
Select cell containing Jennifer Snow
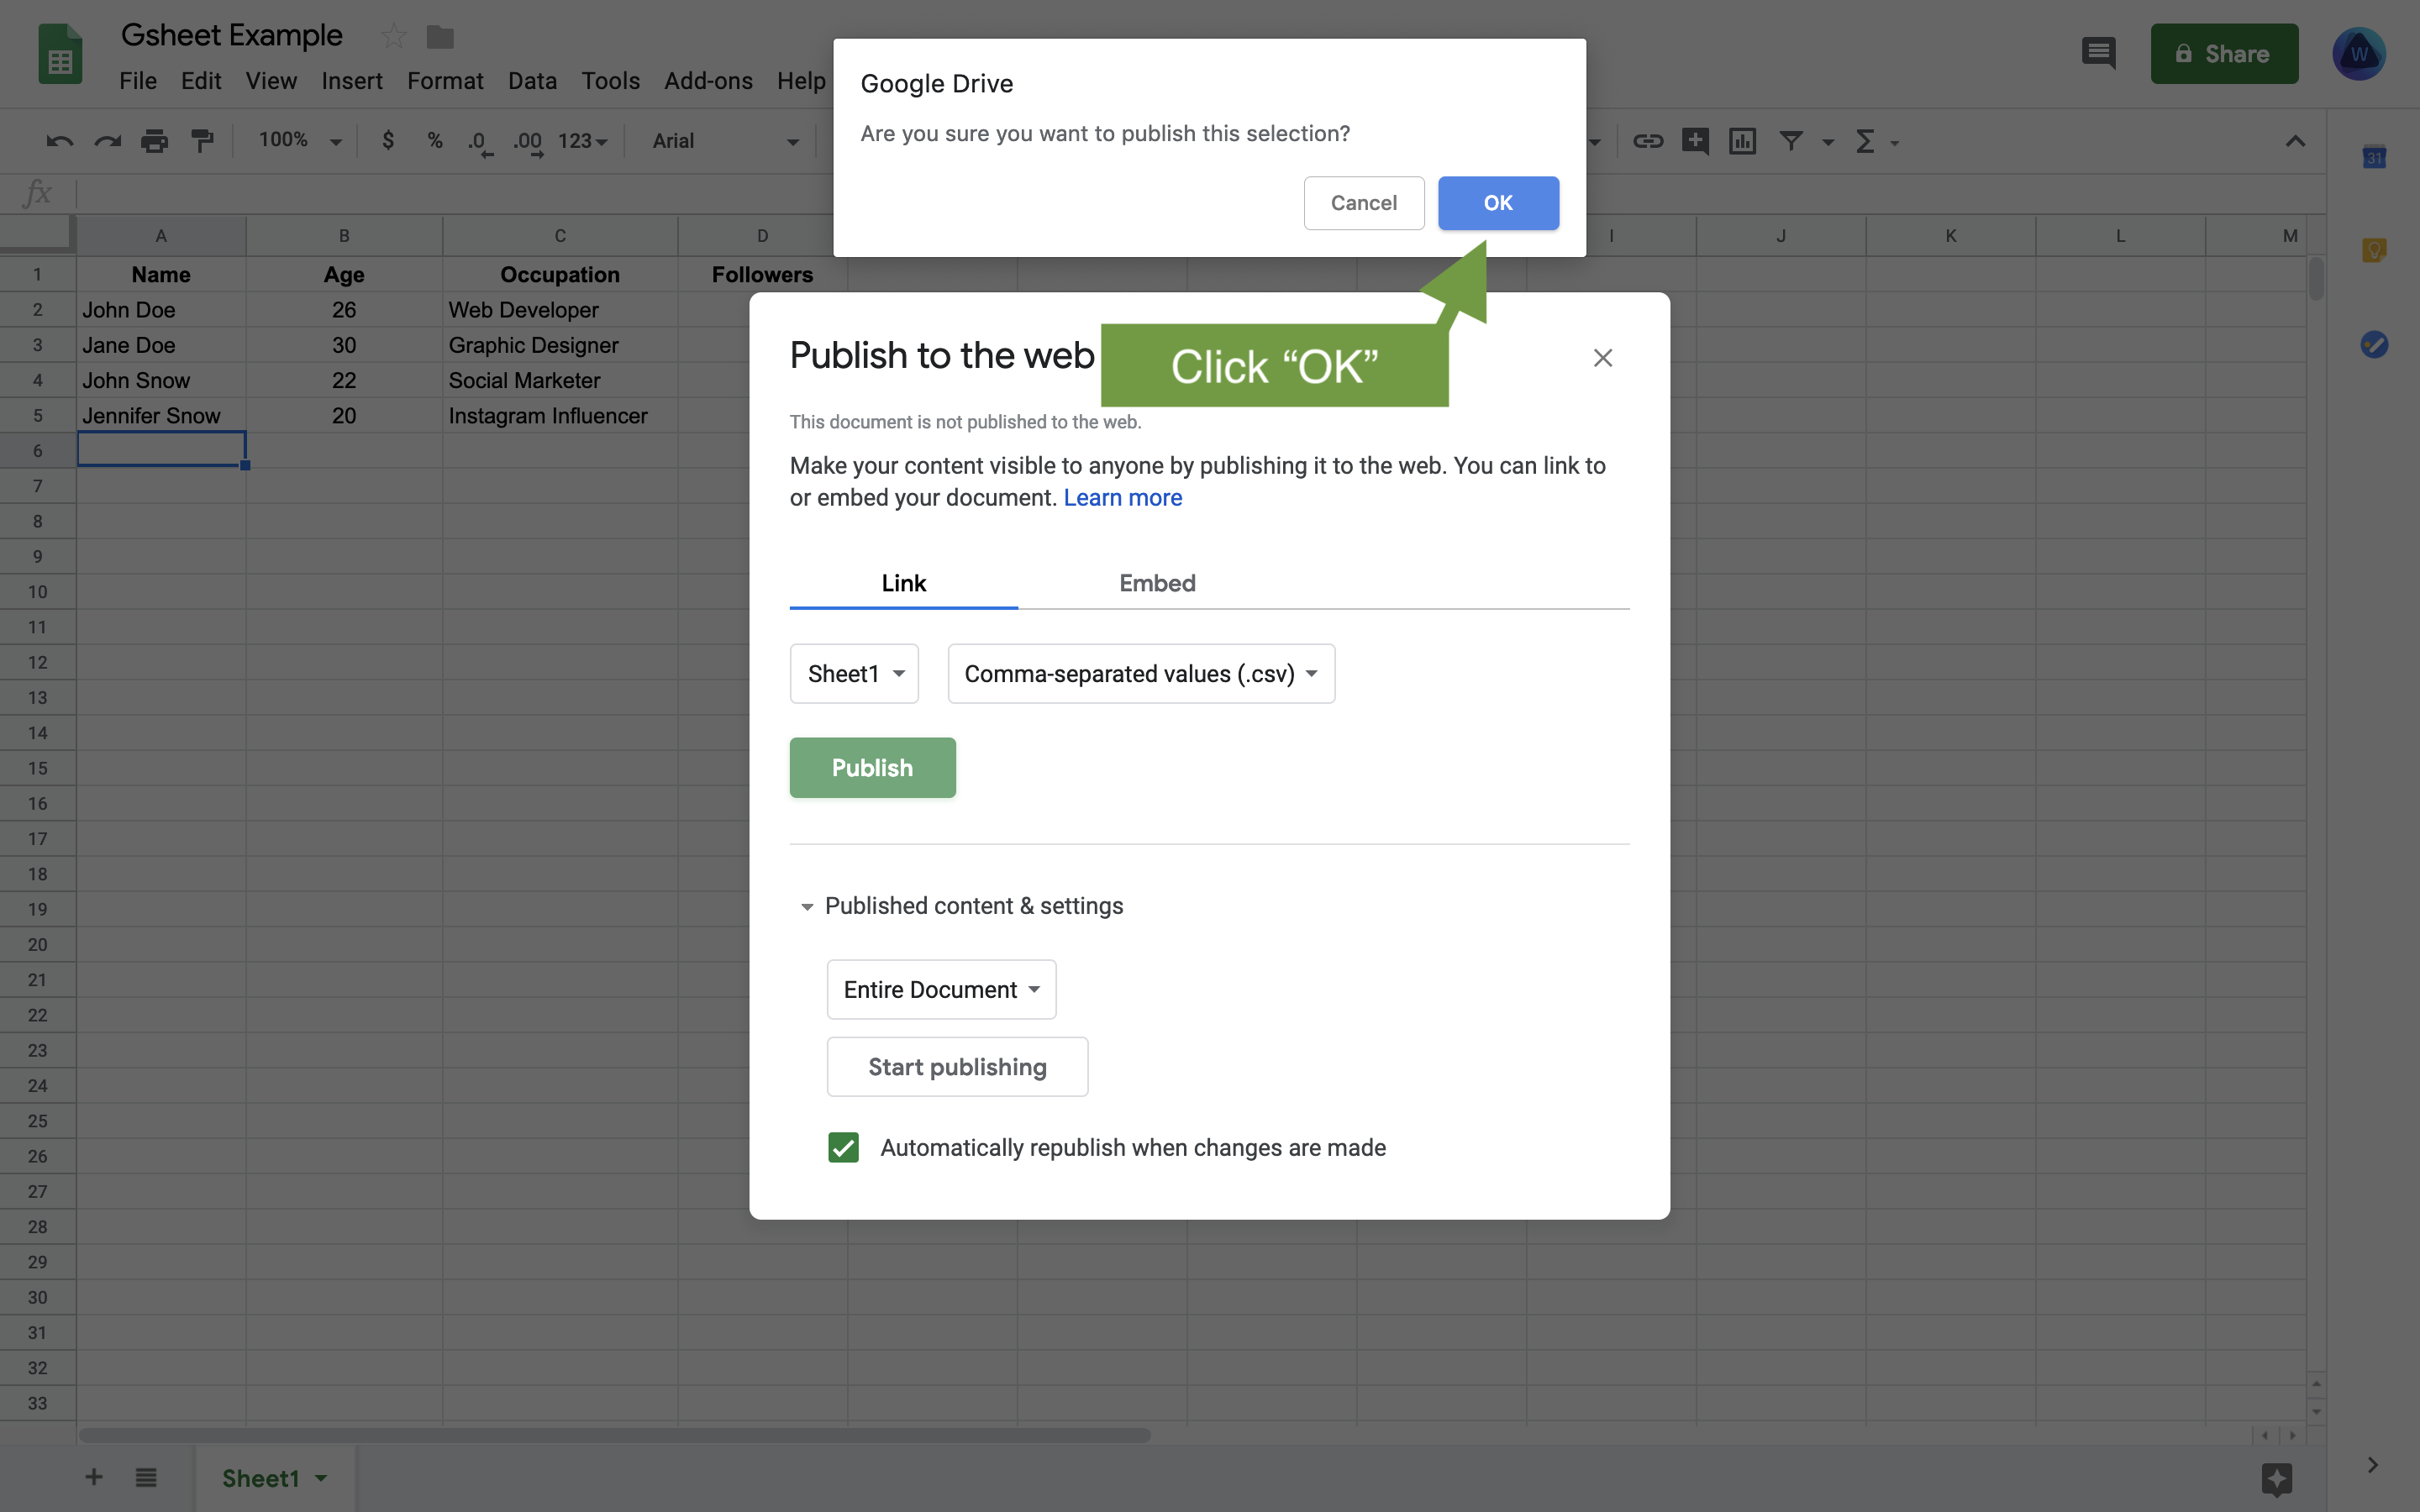(x=161, y=416)
